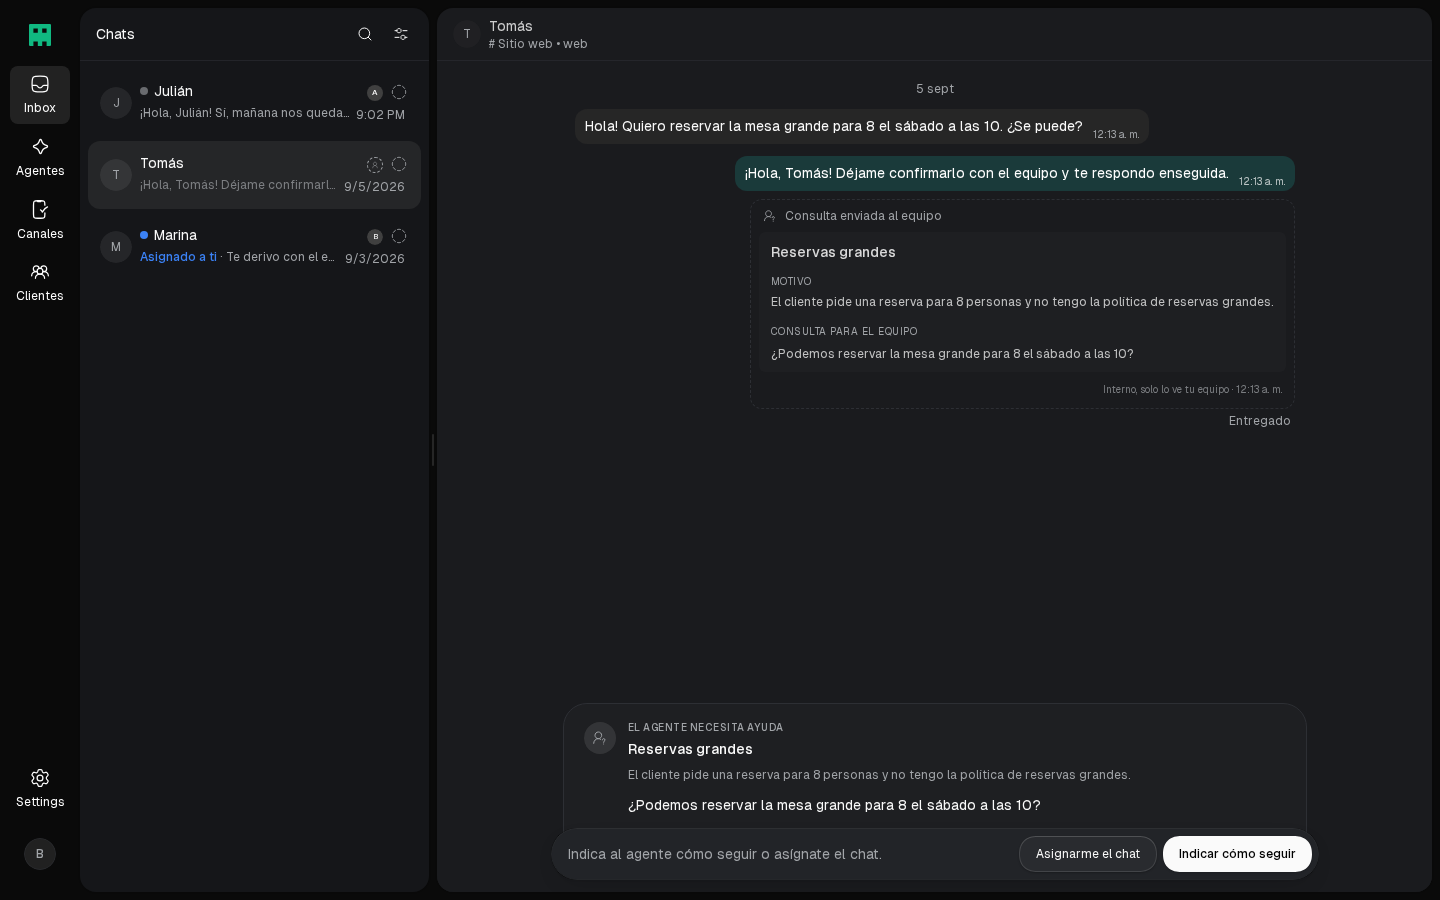Click the Tomás name in header
1440x900 pixels.
(511, 26)
